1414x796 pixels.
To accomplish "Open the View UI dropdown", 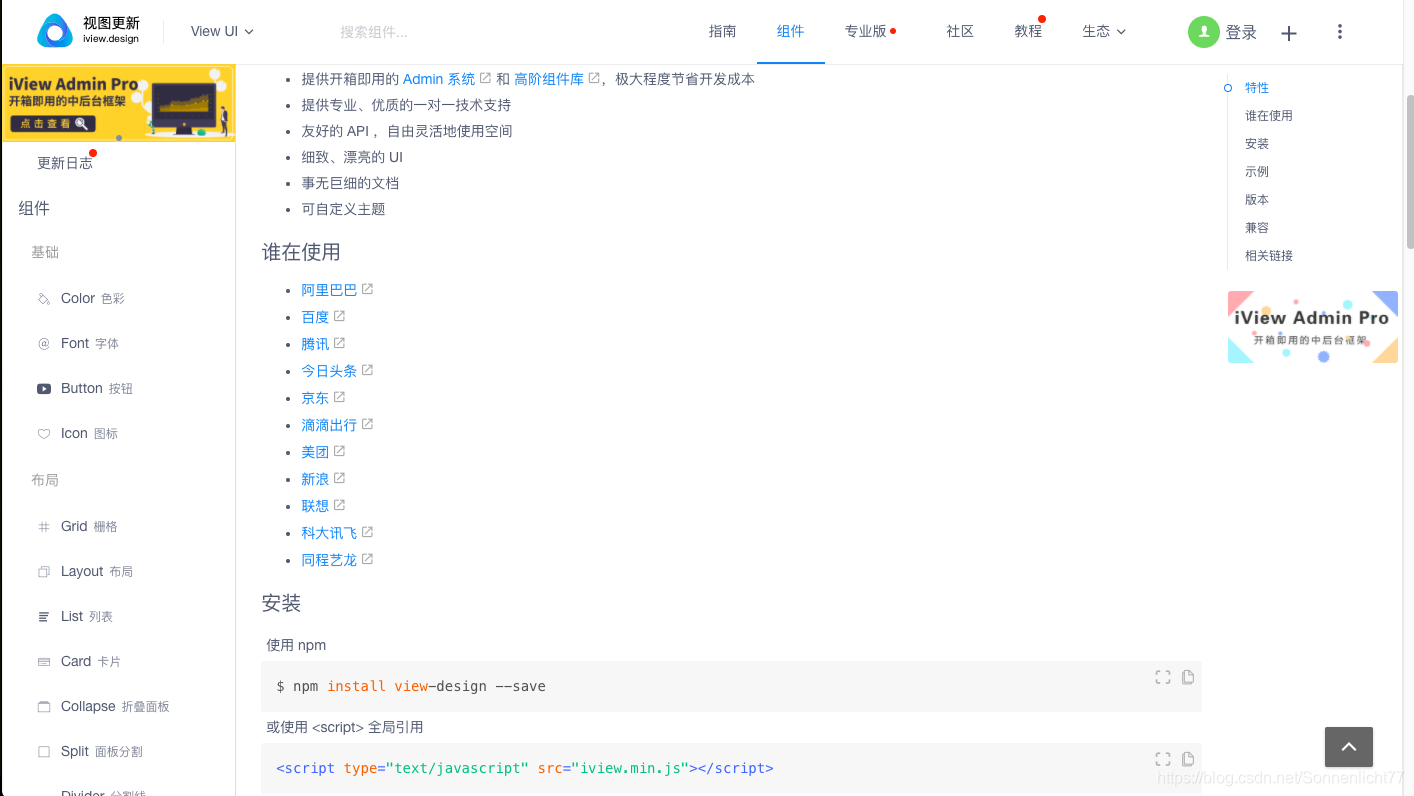I will click(x=222, y=31).
